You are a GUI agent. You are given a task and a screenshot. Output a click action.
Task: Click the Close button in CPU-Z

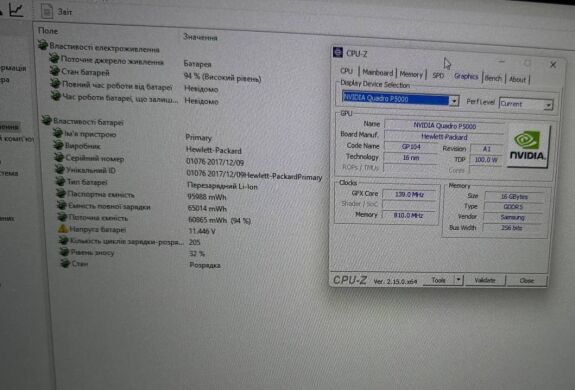click(x=527, y=281)
